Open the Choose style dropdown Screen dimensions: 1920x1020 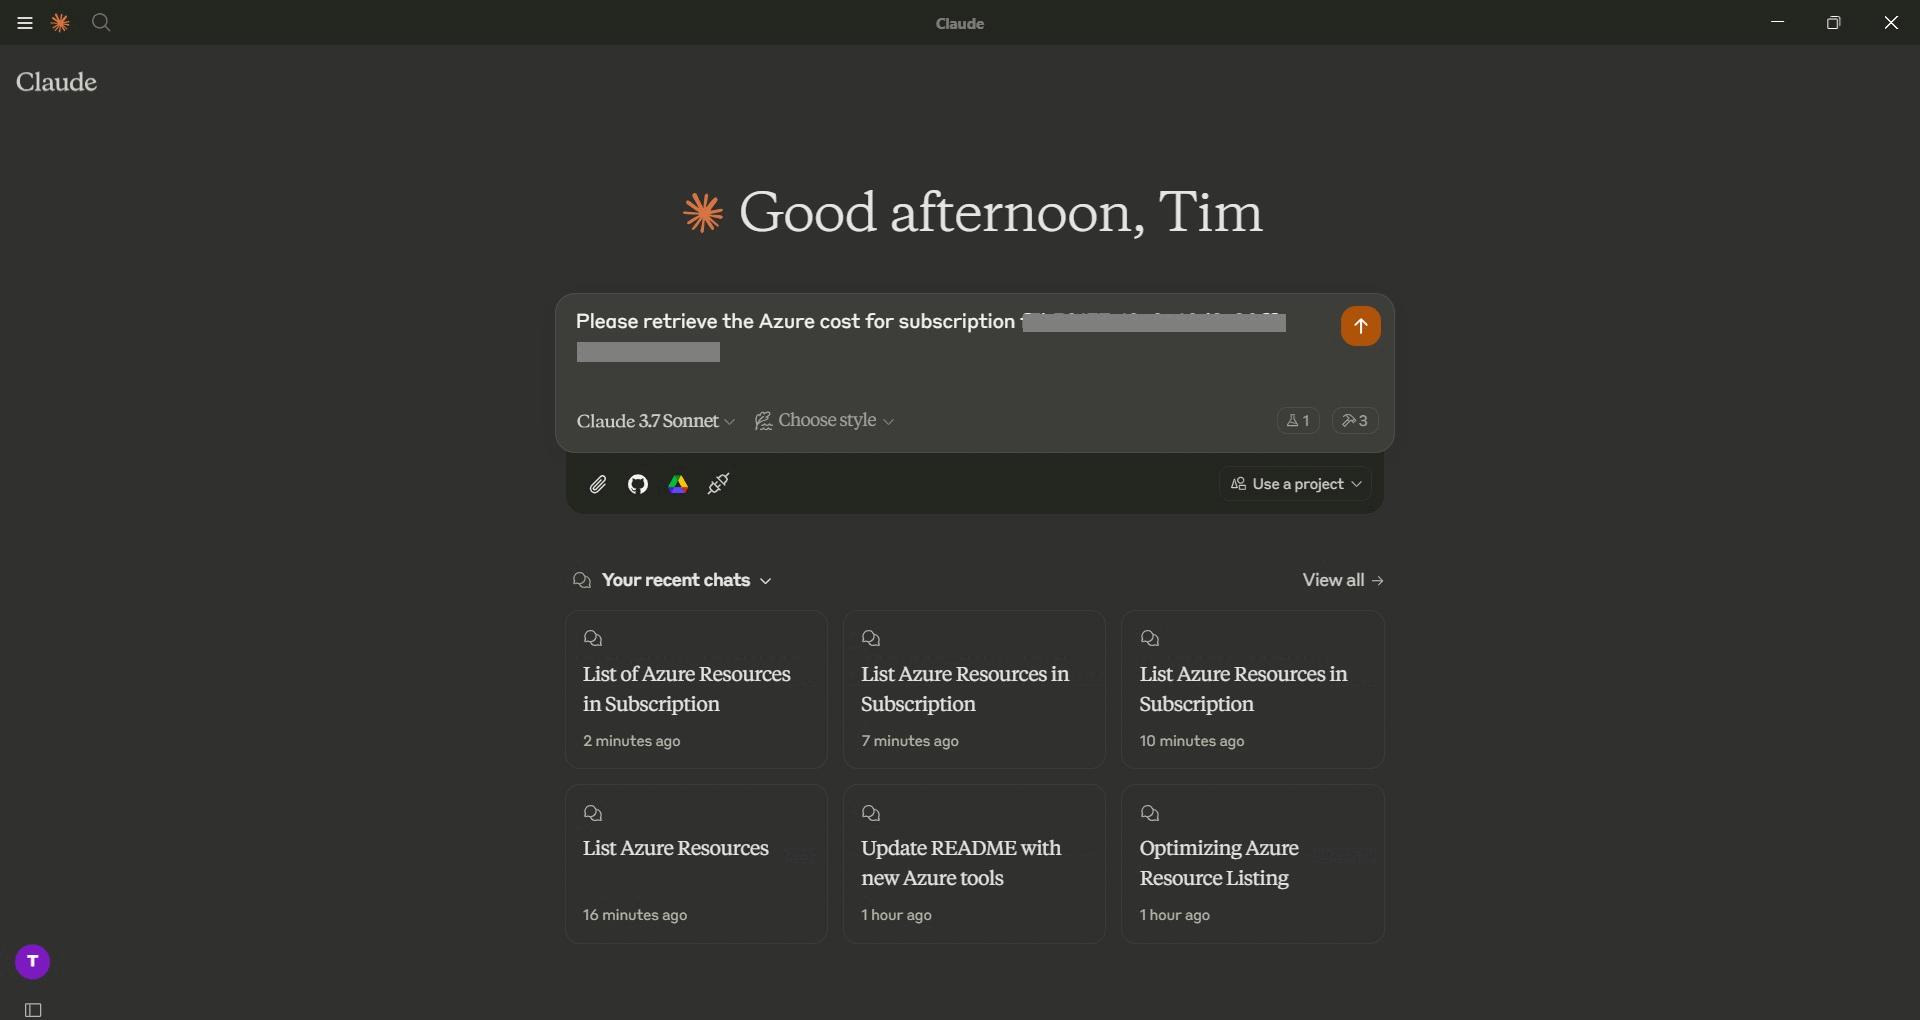(x=825, y=421)
